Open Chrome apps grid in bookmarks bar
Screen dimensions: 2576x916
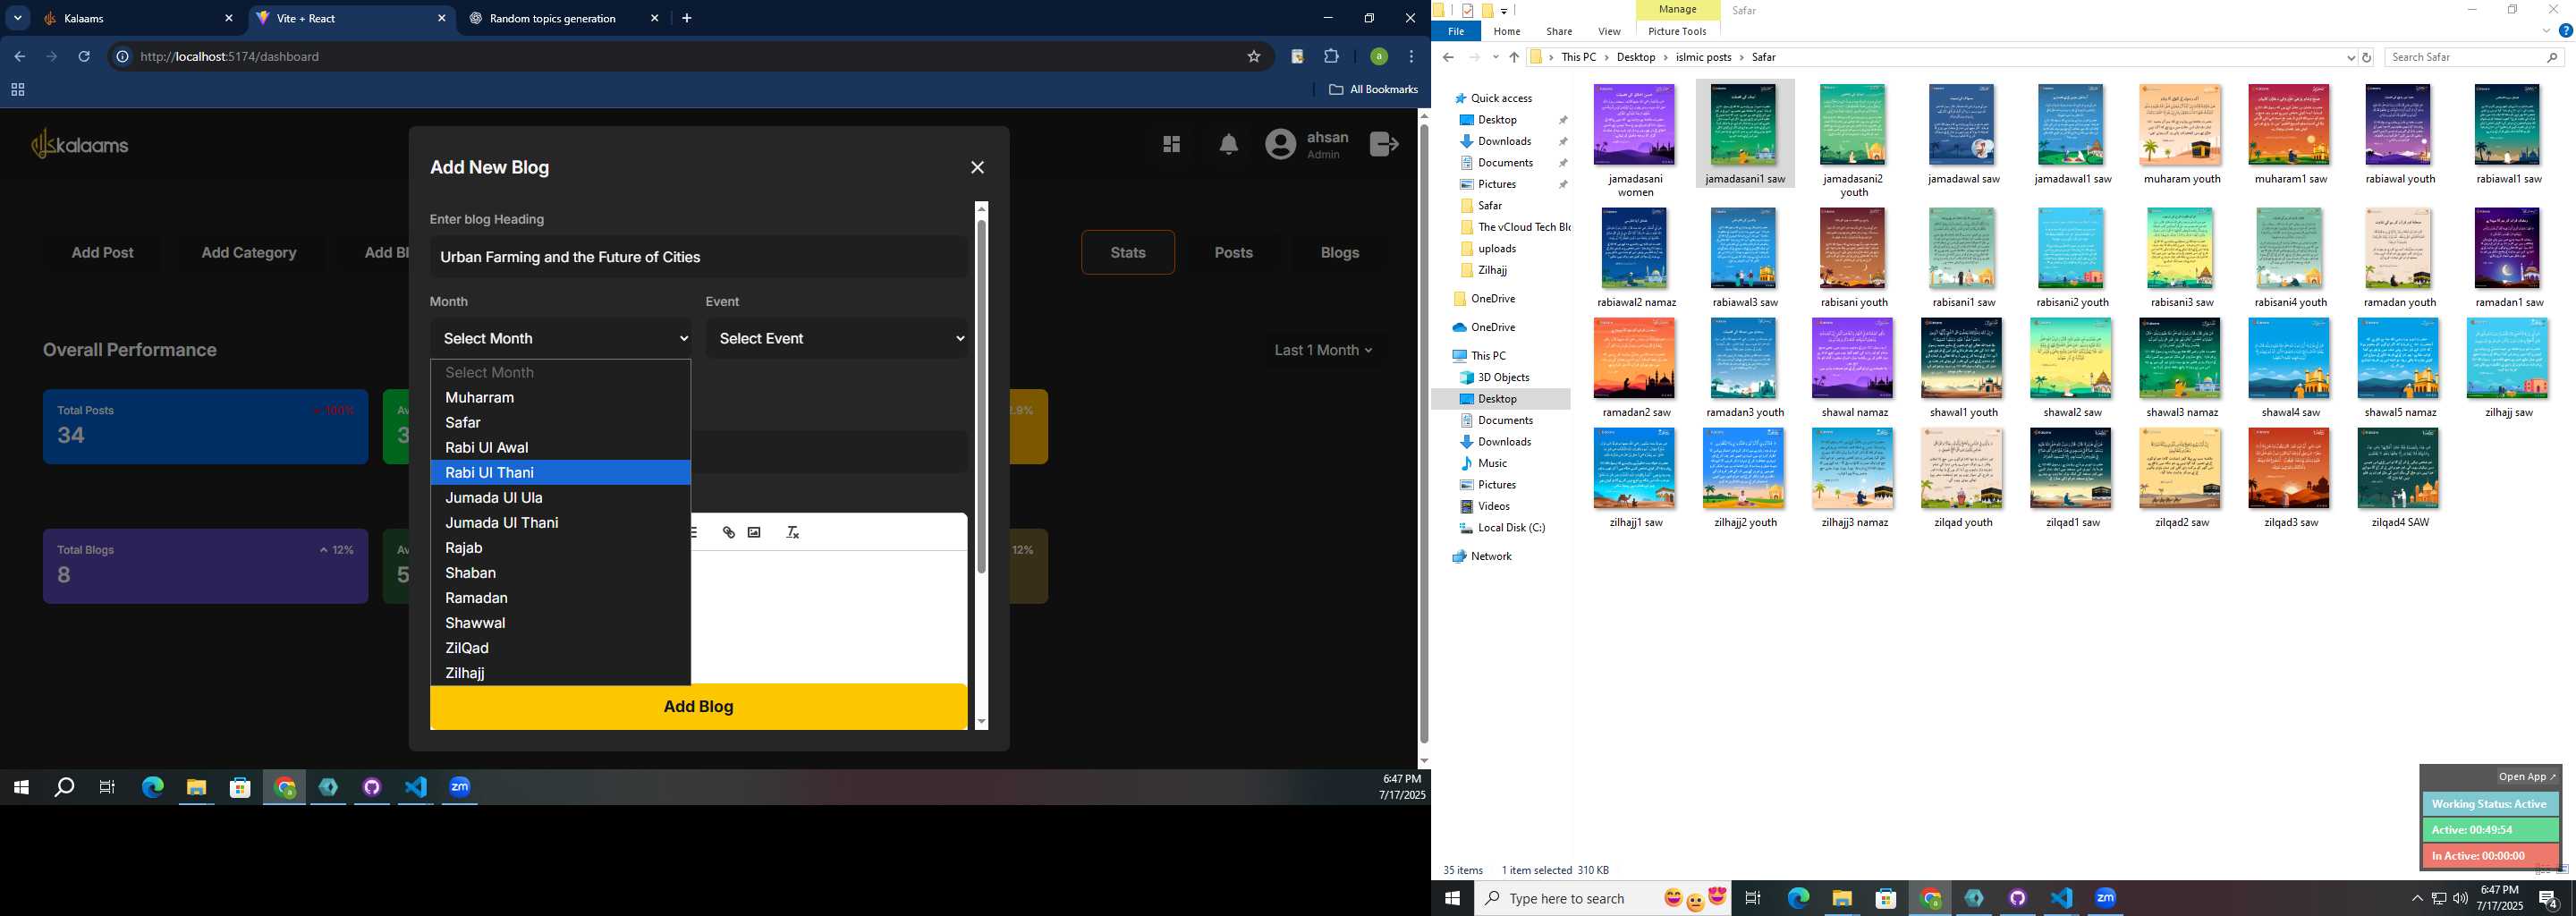17,90
